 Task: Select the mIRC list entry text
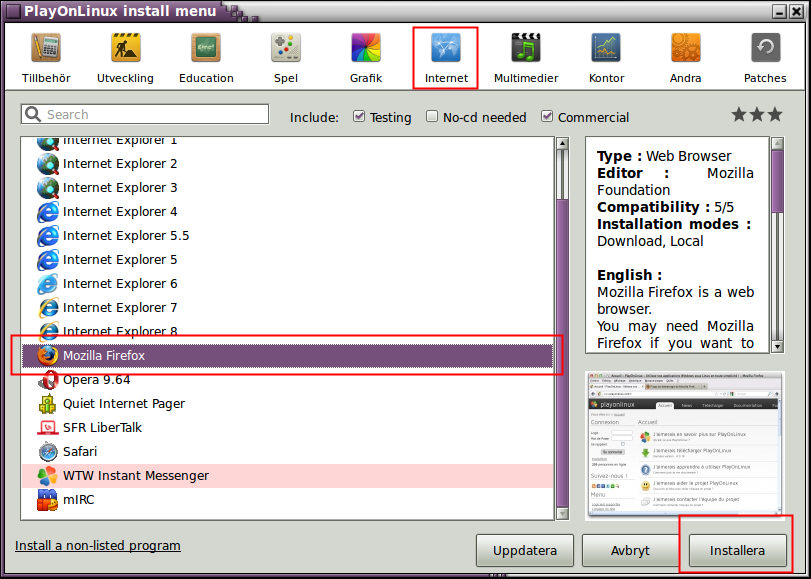tap(79, 500)
